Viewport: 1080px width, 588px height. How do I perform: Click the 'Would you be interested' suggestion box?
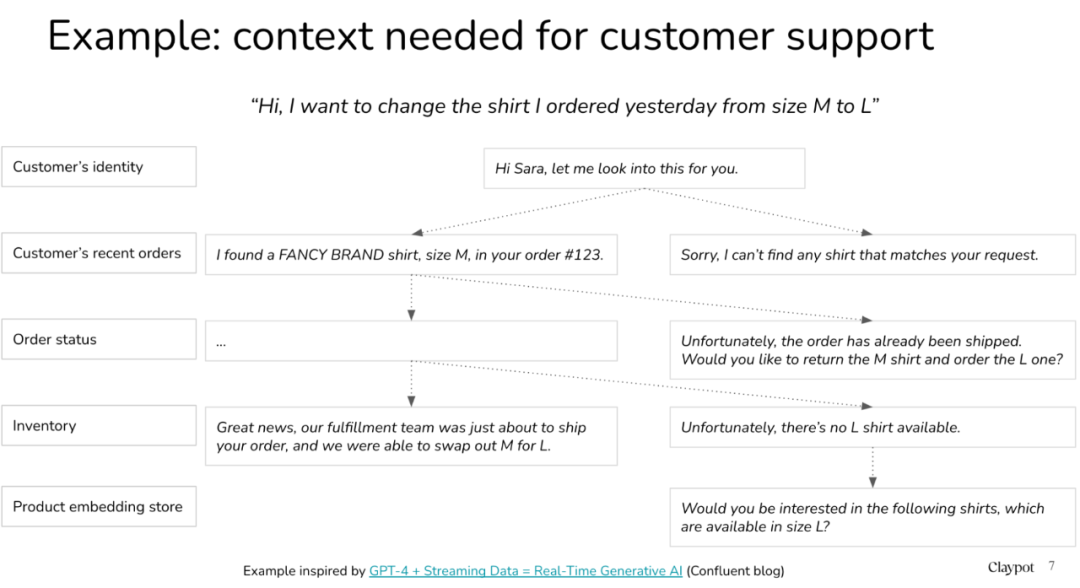point(873,517)
